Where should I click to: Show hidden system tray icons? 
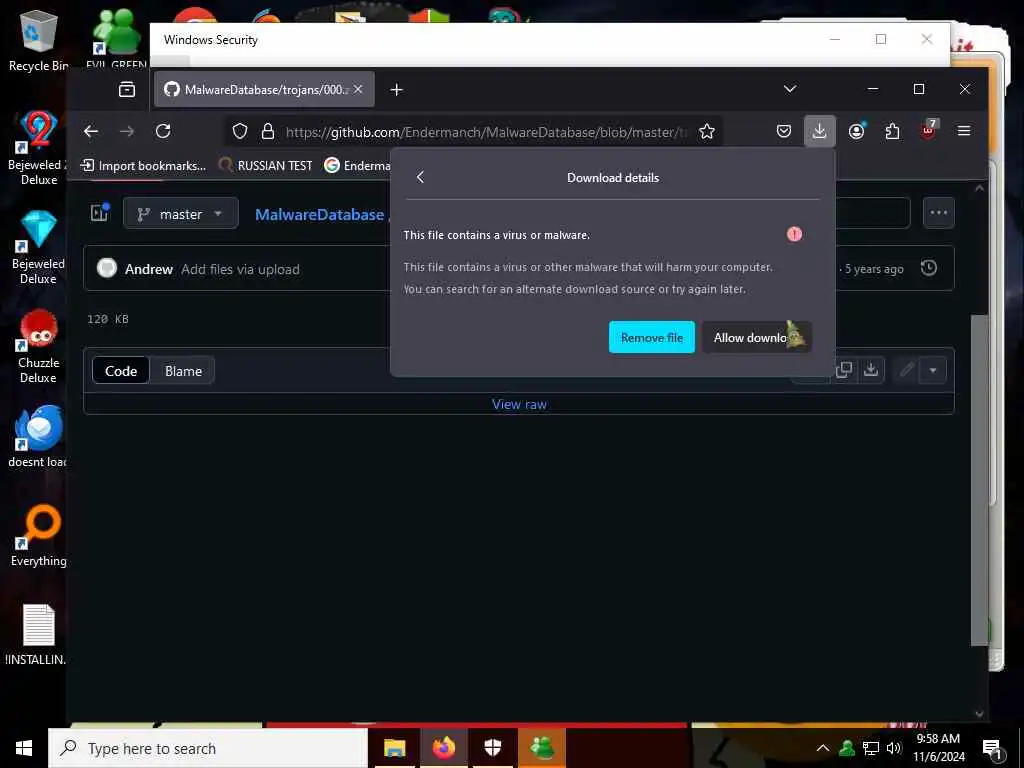pos(823,748)
